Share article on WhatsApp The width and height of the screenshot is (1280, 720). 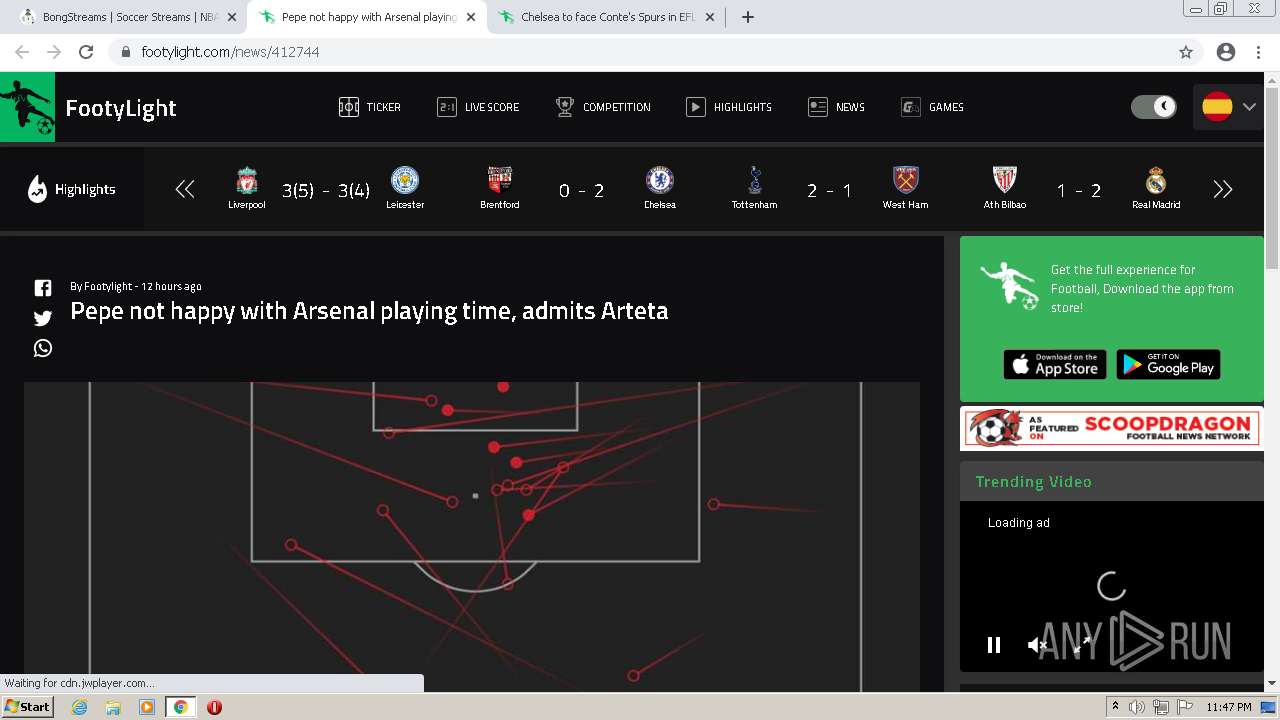[x=43, y=348]
